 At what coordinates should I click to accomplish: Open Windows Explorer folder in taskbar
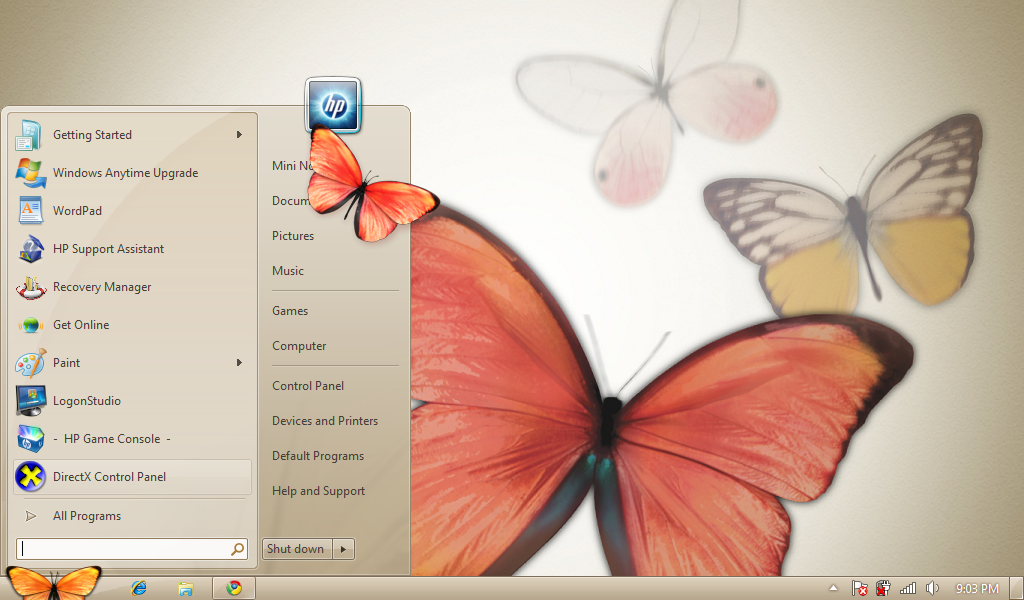click(185, 588)
